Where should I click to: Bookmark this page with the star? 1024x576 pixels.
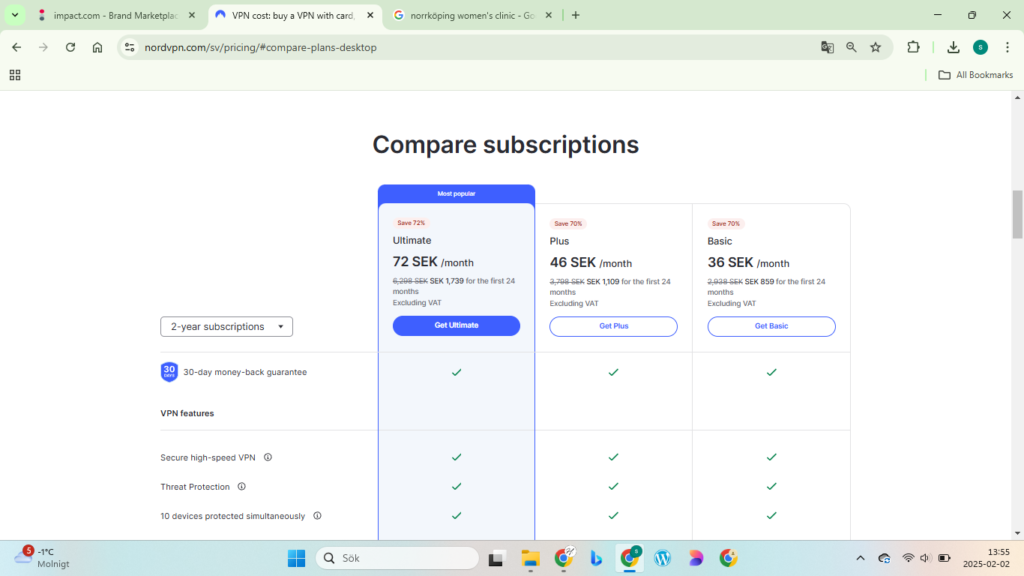[876, 47]
